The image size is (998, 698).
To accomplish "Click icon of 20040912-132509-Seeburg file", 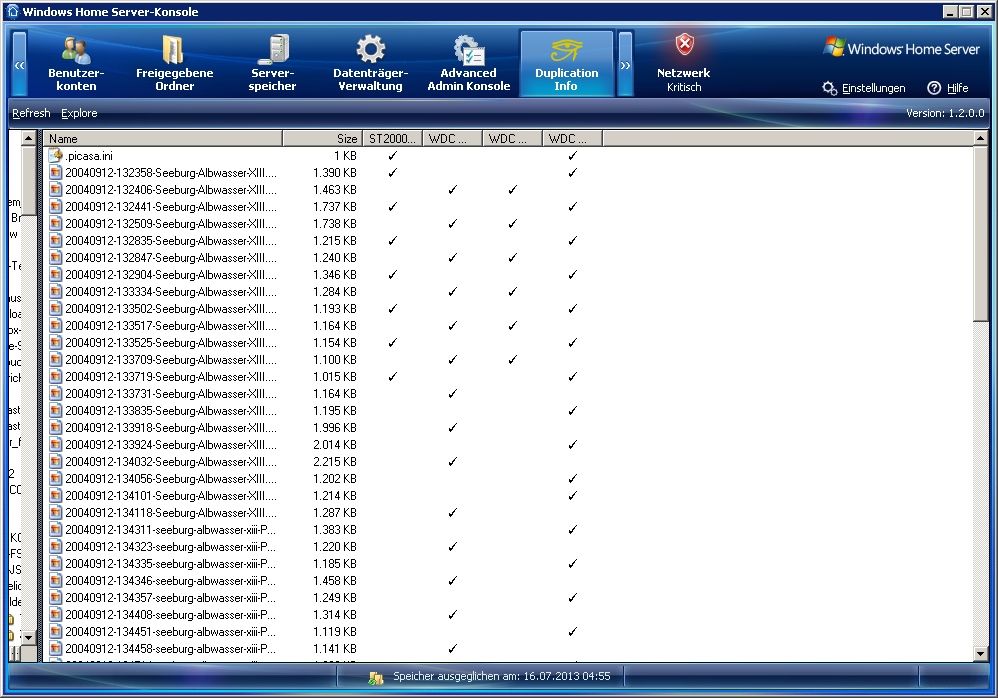I will [55, 223].
